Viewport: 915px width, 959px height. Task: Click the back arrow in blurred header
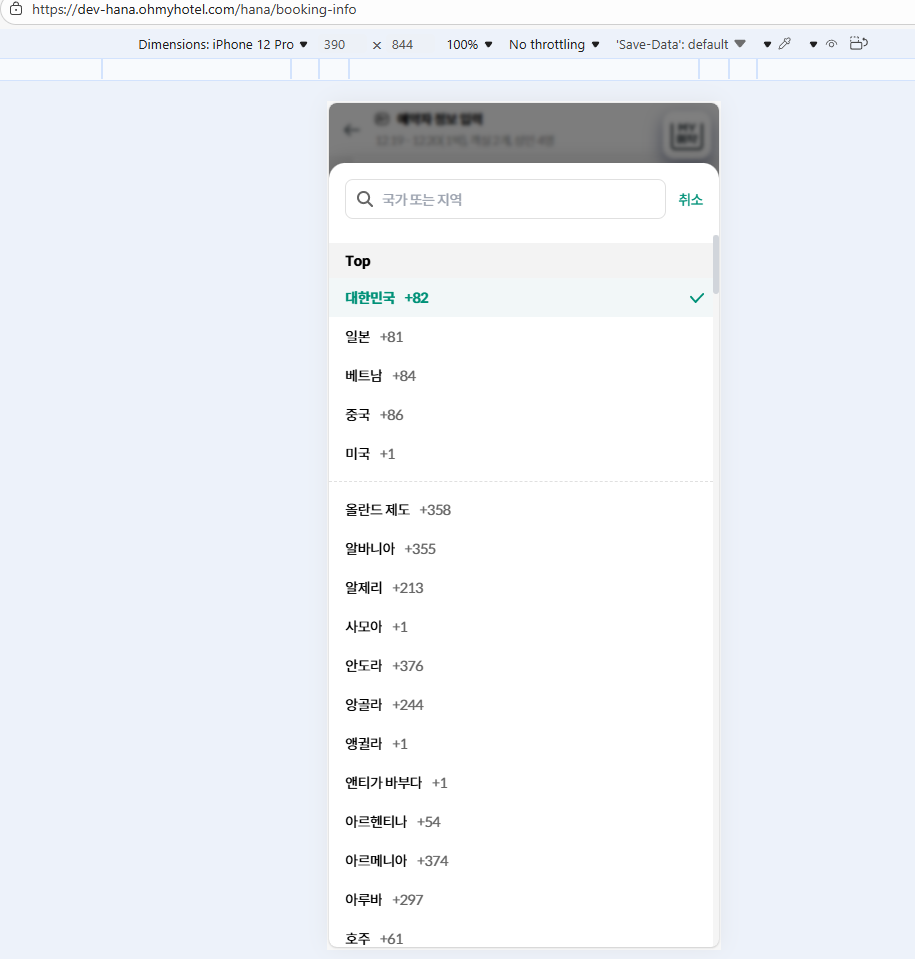pyautogui.click(x=351, y=130)
